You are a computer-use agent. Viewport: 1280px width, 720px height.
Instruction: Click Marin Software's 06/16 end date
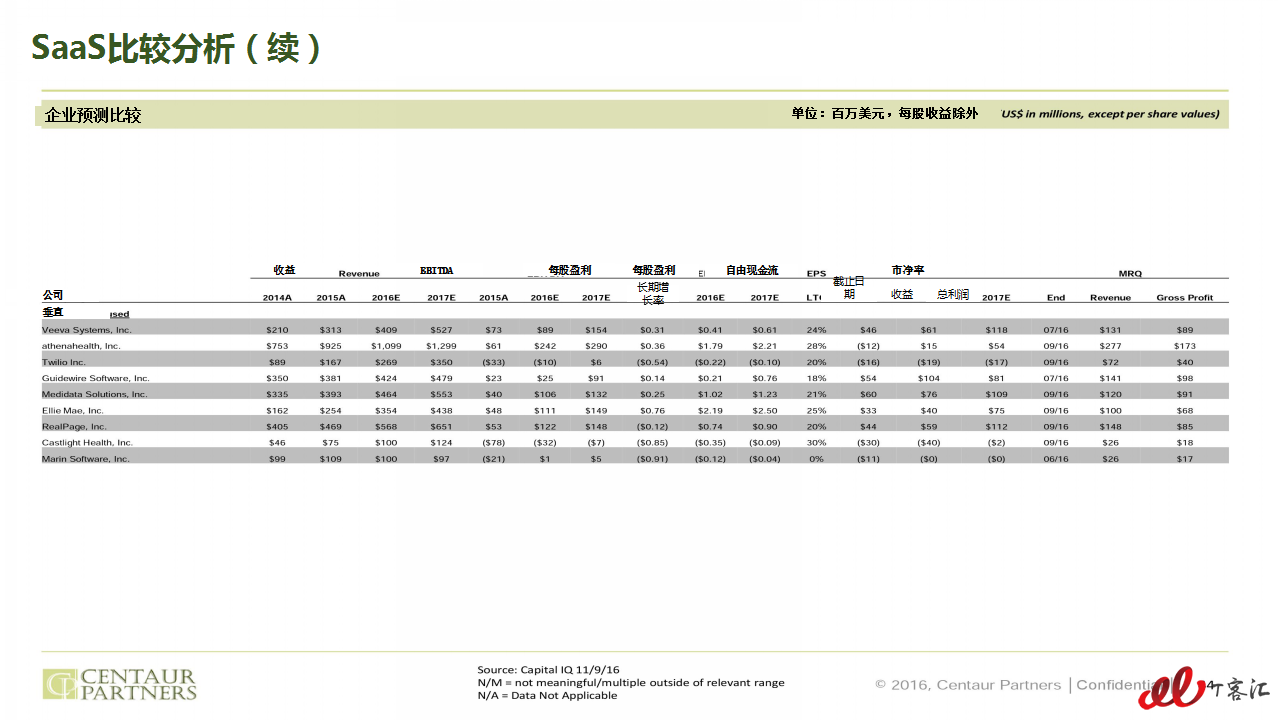[x=1056, y=458]
